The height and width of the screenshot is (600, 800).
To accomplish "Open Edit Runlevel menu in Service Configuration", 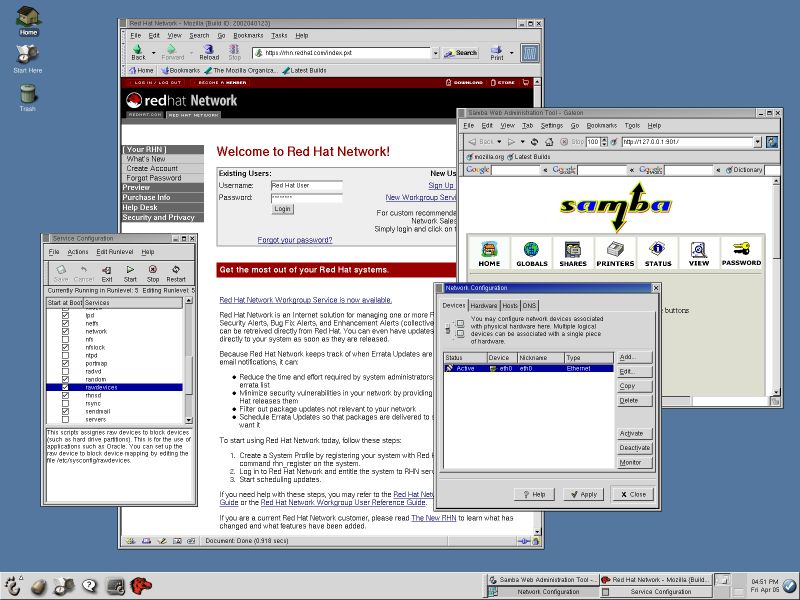I will [x=115, y=252].
